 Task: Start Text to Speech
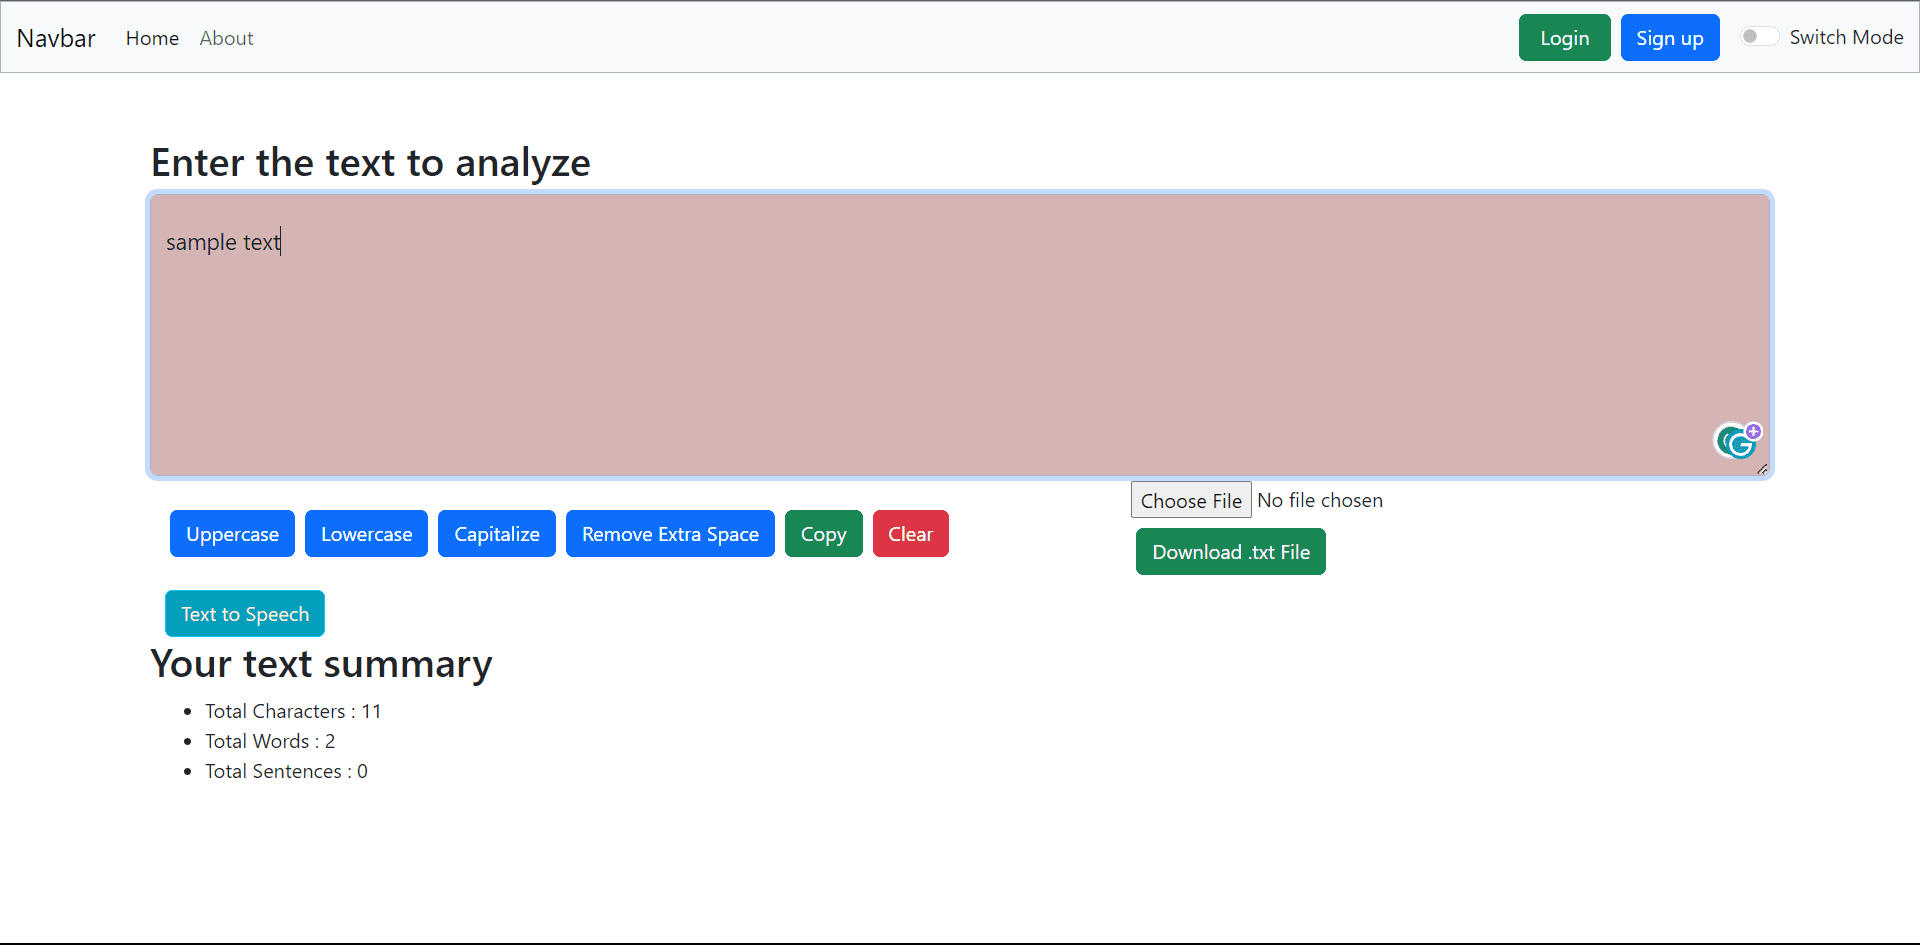point(245,614)
